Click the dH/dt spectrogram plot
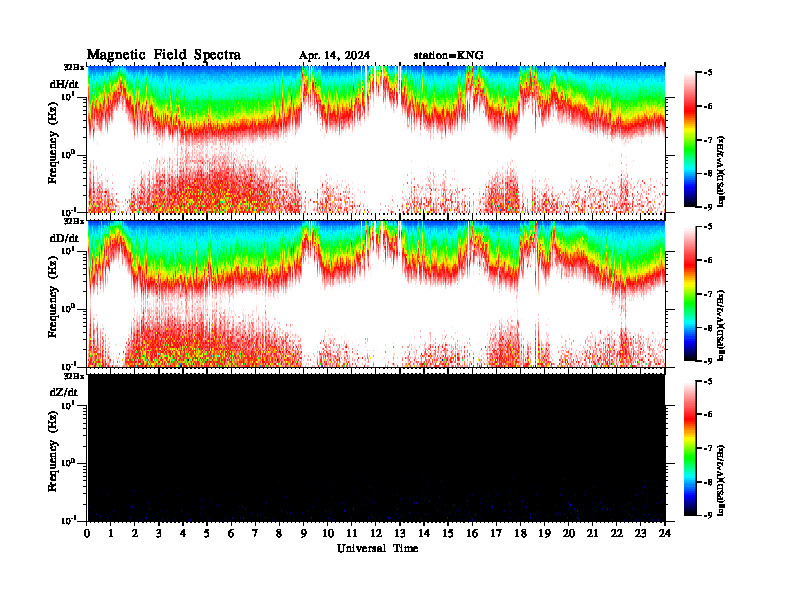Image resolution: width=792 pixels, height=612 pixels. pyautogui.click(x=376, y=139)
